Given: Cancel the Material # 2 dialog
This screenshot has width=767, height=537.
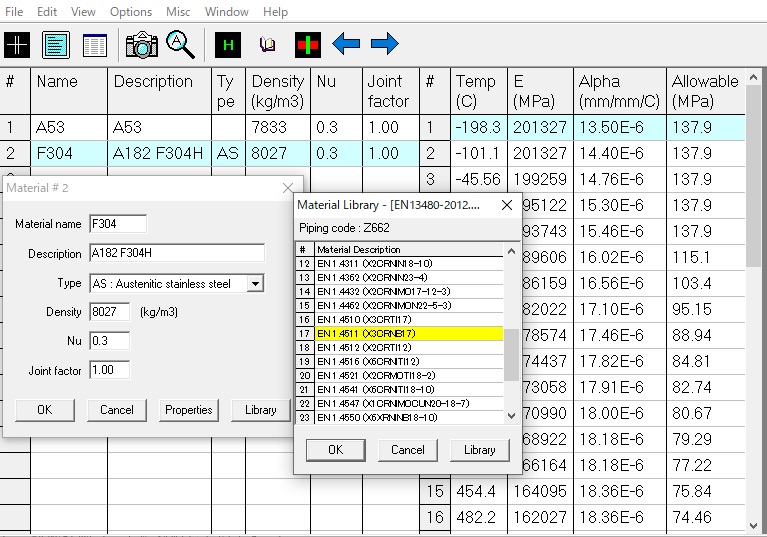Looking at the screenshot, I should point(117,410).
